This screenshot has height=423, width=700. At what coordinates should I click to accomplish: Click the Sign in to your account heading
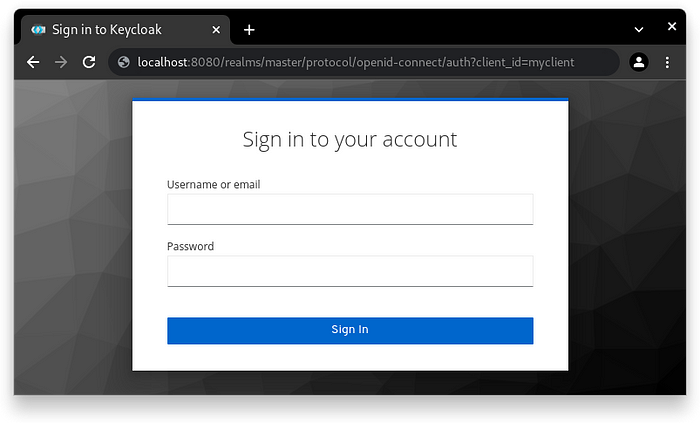[x=350, y=139]
